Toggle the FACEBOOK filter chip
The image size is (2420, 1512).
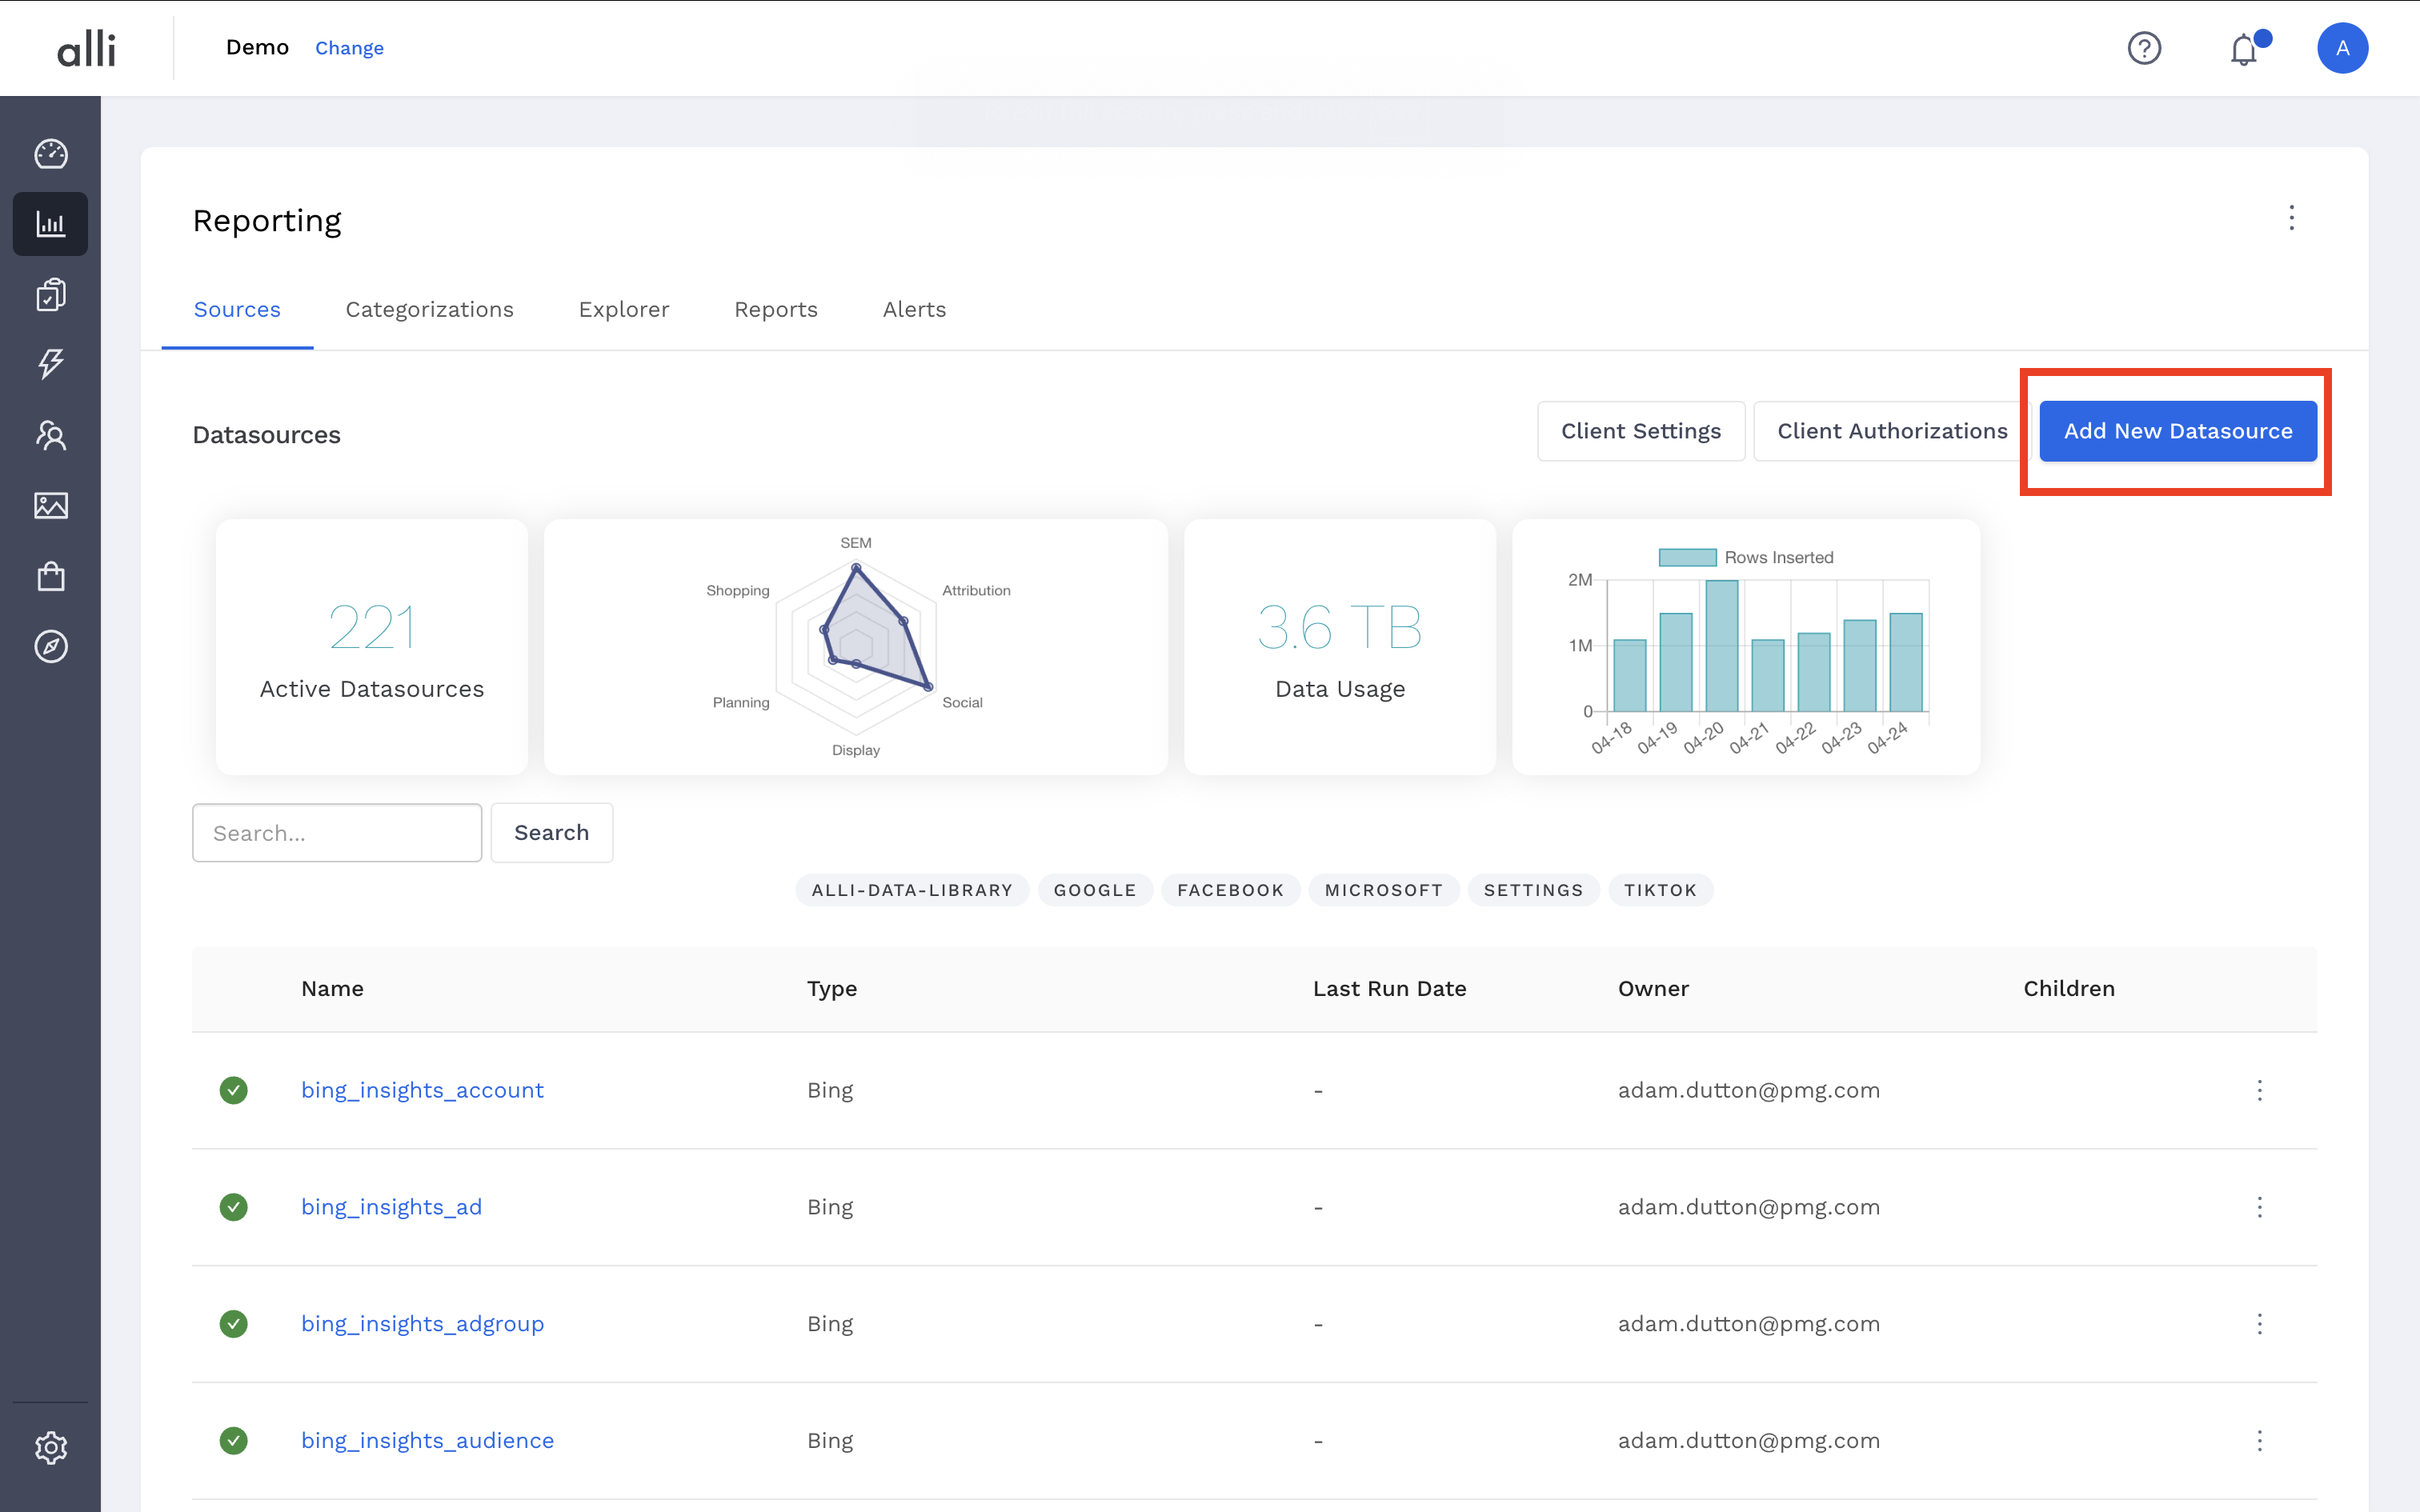point(1230,889)
